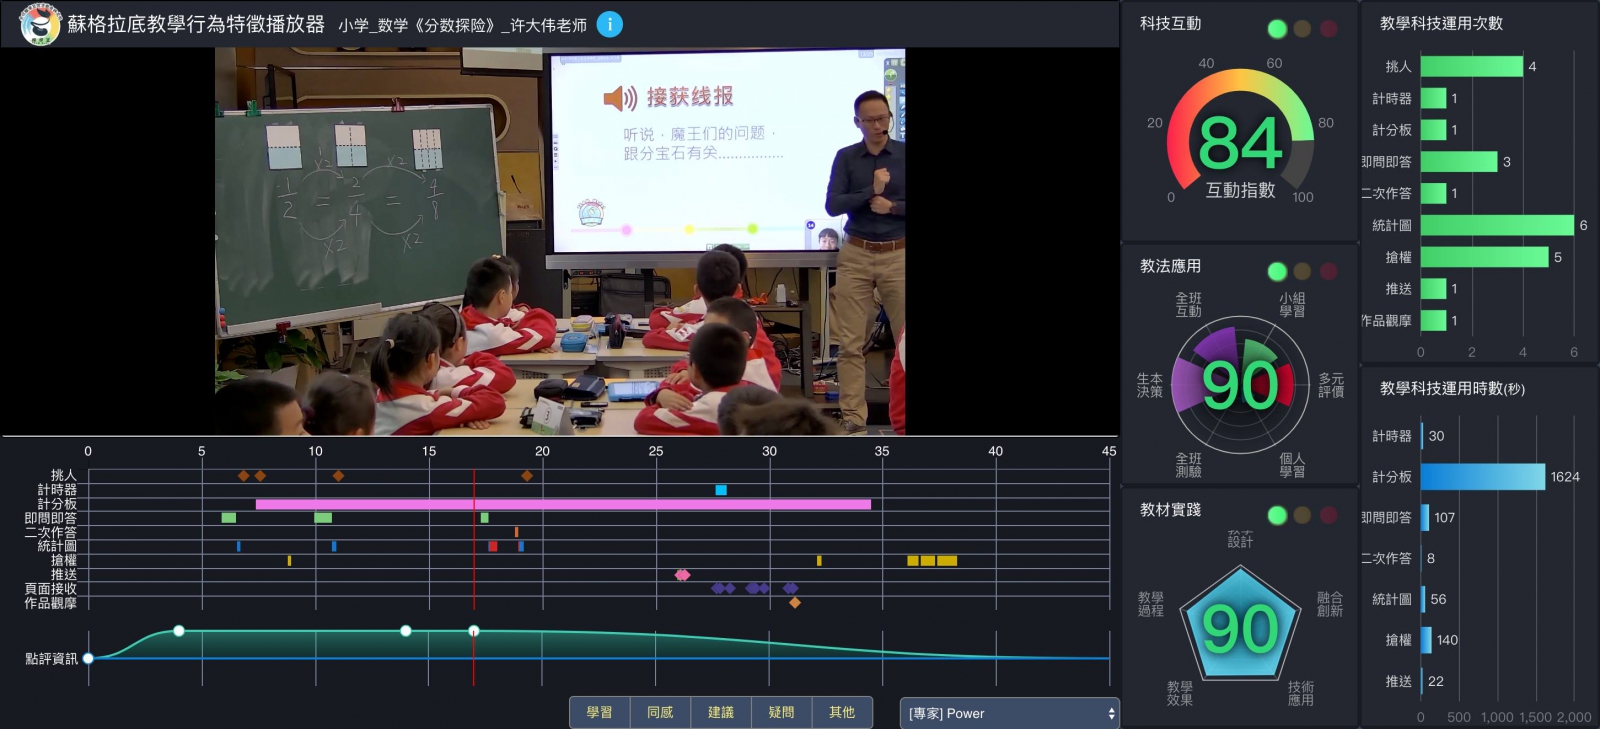This screenshot has height=729, width=1600.
Task: Click the pink 推送 diamond marker
Action: [x=682, y=575]
